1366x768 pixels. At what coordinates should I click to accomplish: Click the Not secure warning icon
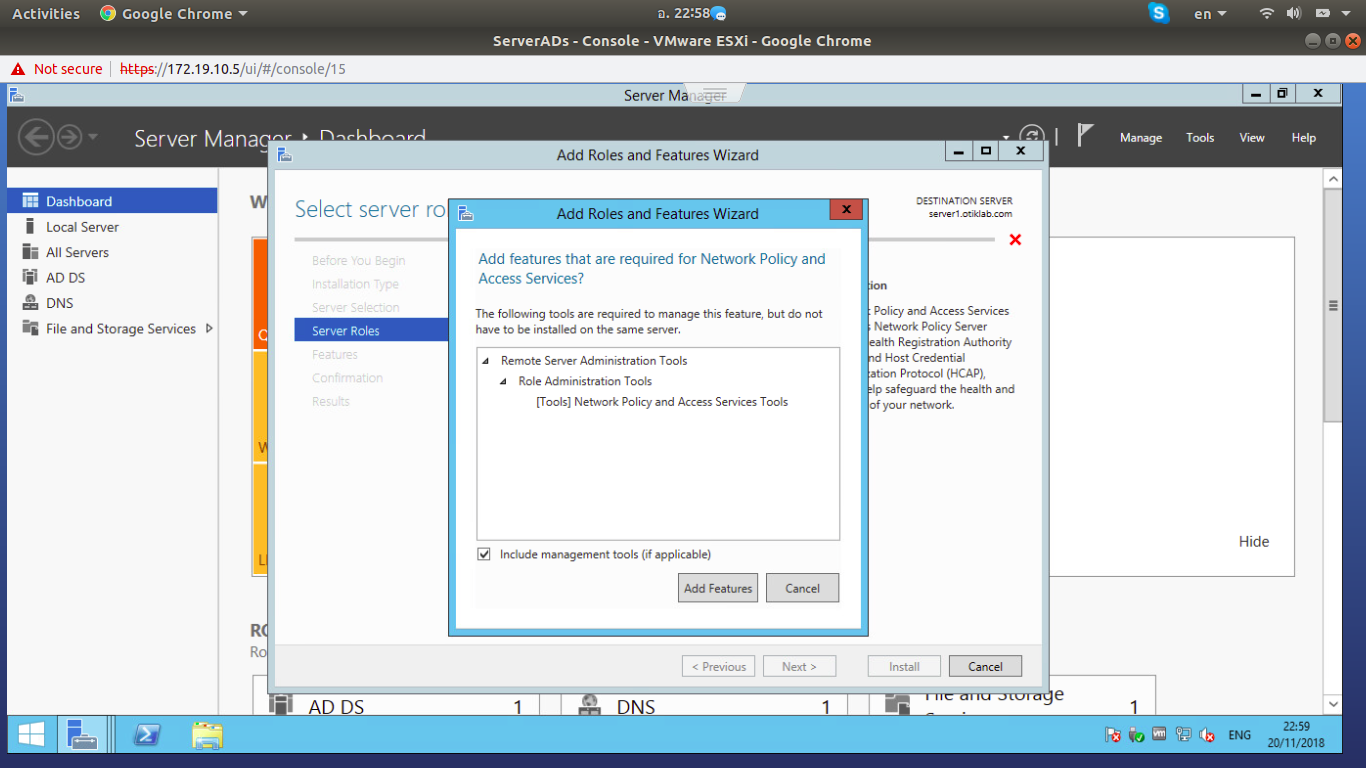17,69
